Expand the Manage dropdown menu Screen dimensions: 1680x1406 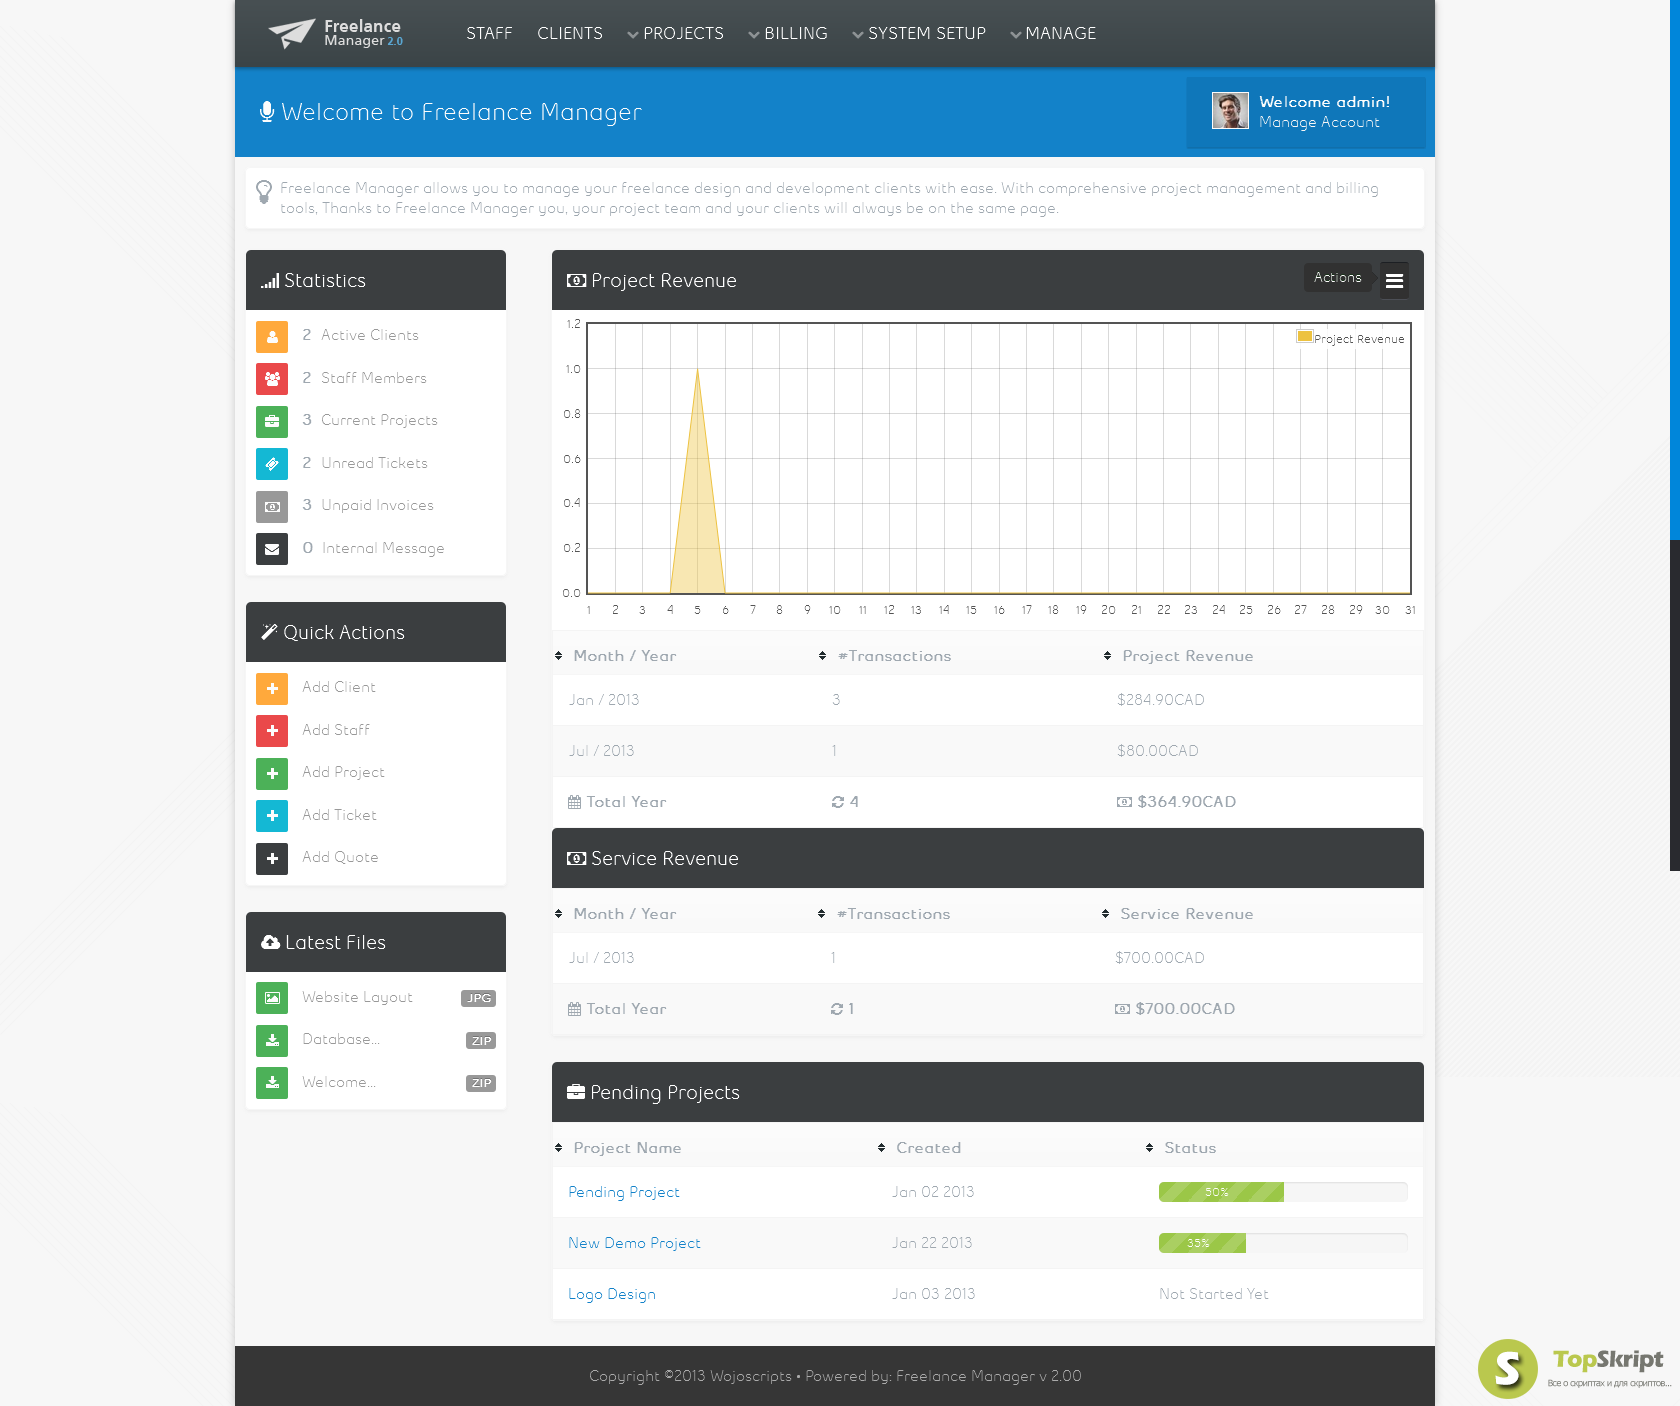coord(1053,34)
